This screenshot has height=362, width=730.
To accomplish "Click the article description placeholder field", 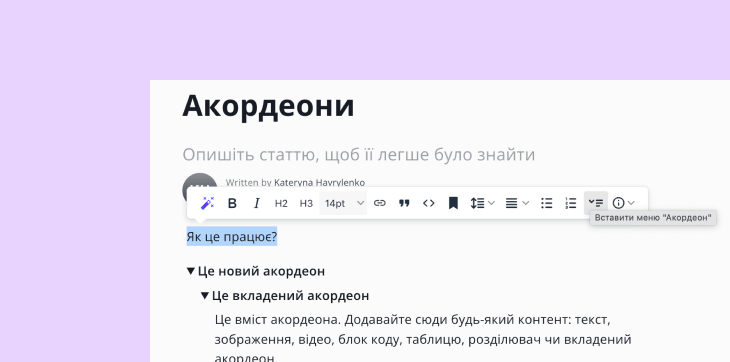I will point(358,154).
